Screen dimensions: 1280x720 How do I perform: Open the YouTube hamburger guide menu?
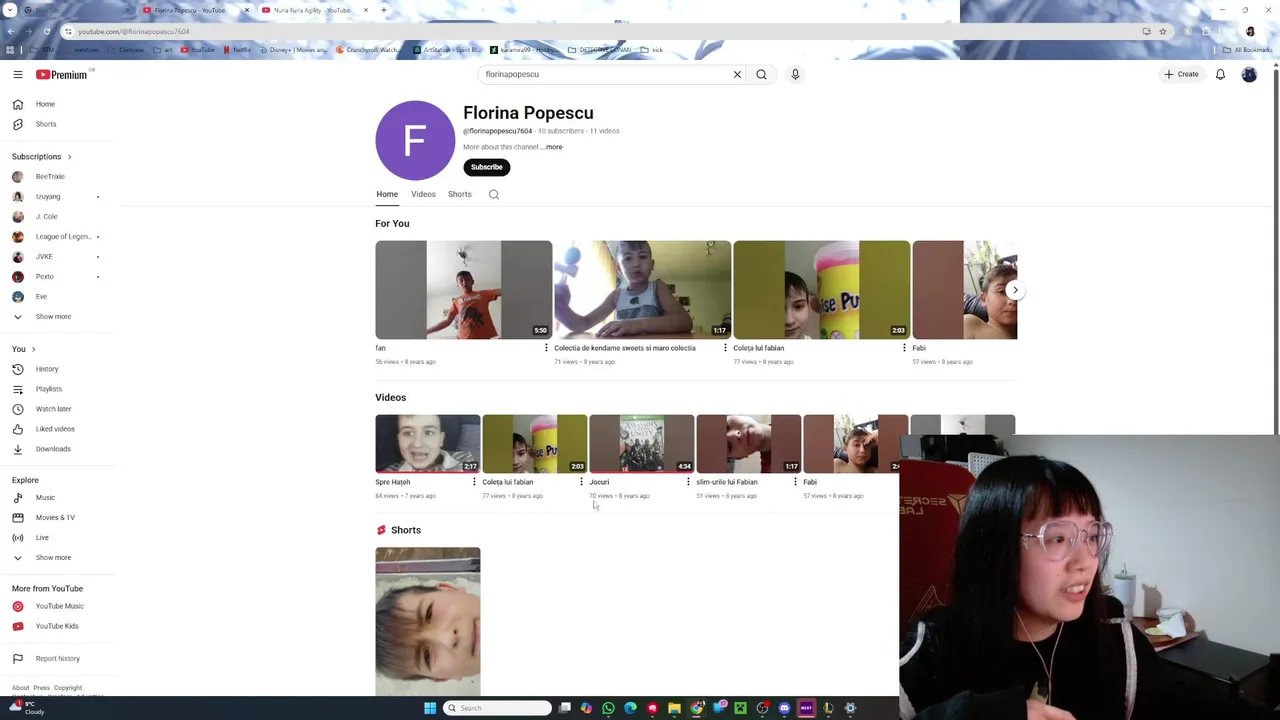(x=17, y=74)
